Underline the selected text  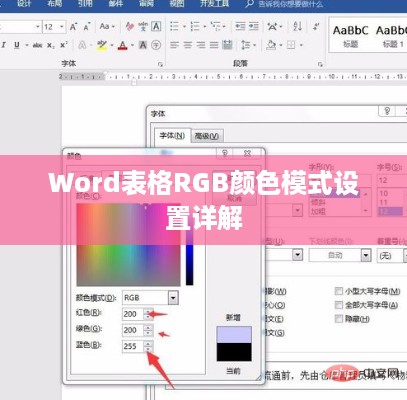pos(17,45)
